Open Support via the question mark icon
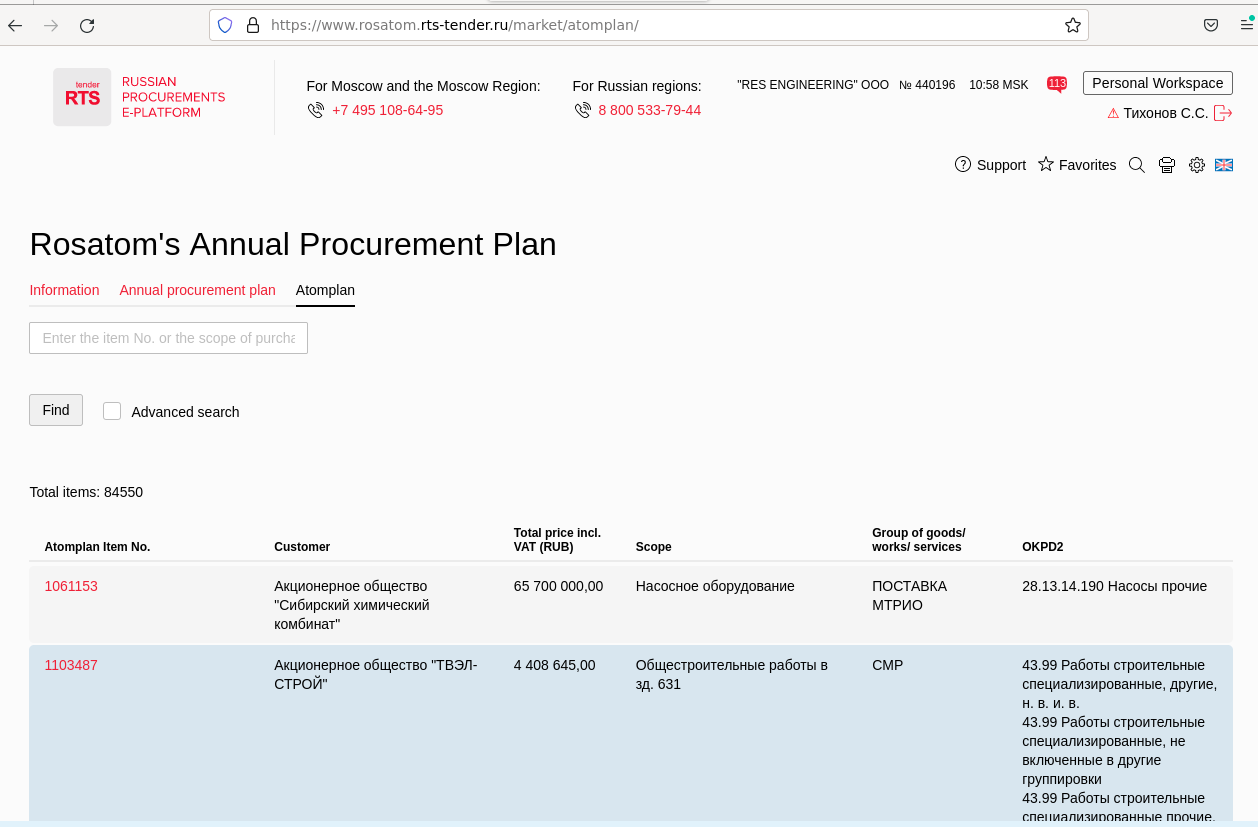Screen dimensions: 1258x827 (963, 165)
